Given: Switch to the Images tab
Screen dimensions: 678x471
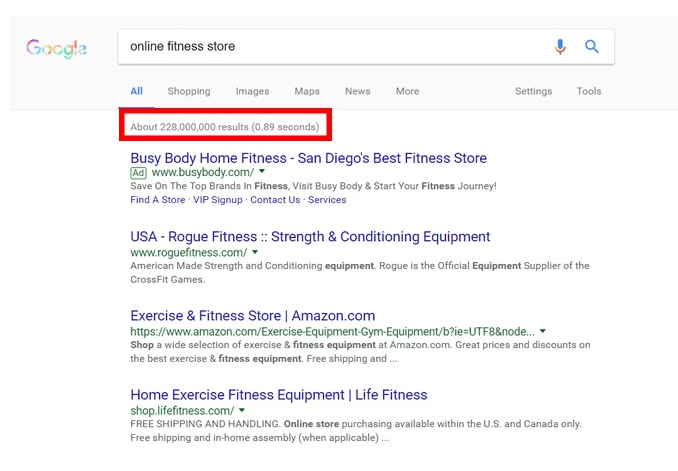Looking at the screenshot, I should (252, 91).
